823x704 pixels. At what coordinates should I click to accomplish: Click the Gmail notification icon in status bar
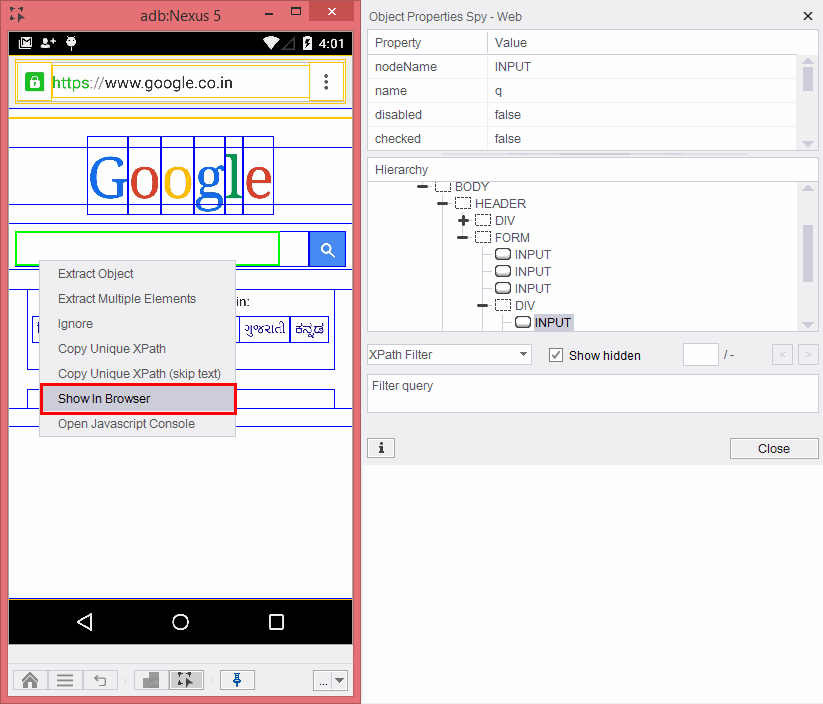point(25,43)
